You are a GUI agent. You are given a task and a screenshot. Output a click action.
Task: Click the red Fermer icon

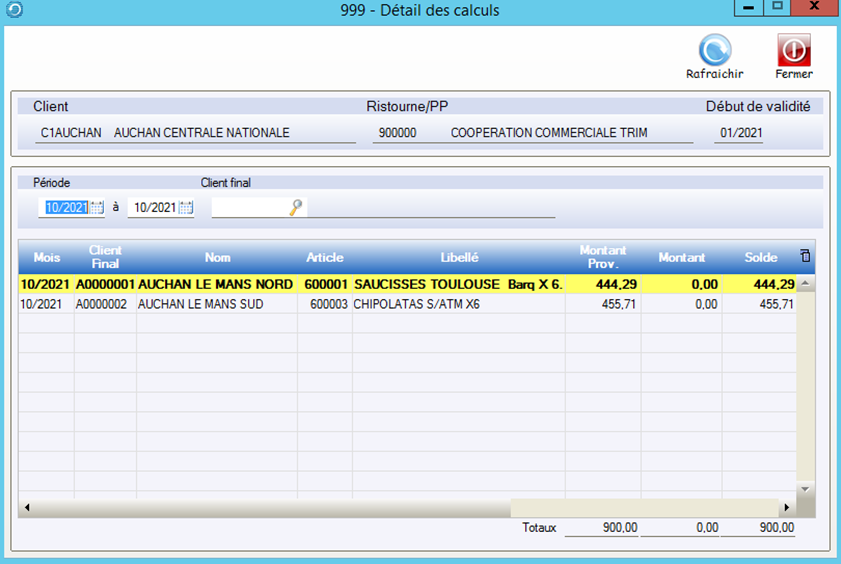coord(793,50)
